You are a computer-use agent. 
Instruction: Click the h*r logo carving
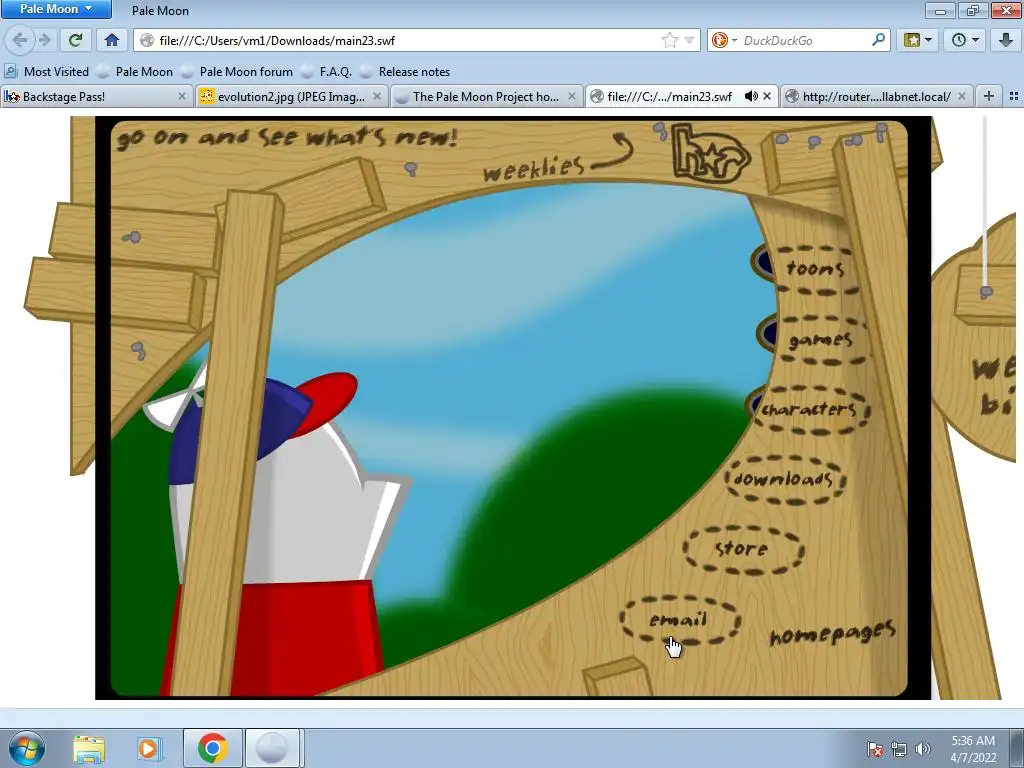click(711, 153)
